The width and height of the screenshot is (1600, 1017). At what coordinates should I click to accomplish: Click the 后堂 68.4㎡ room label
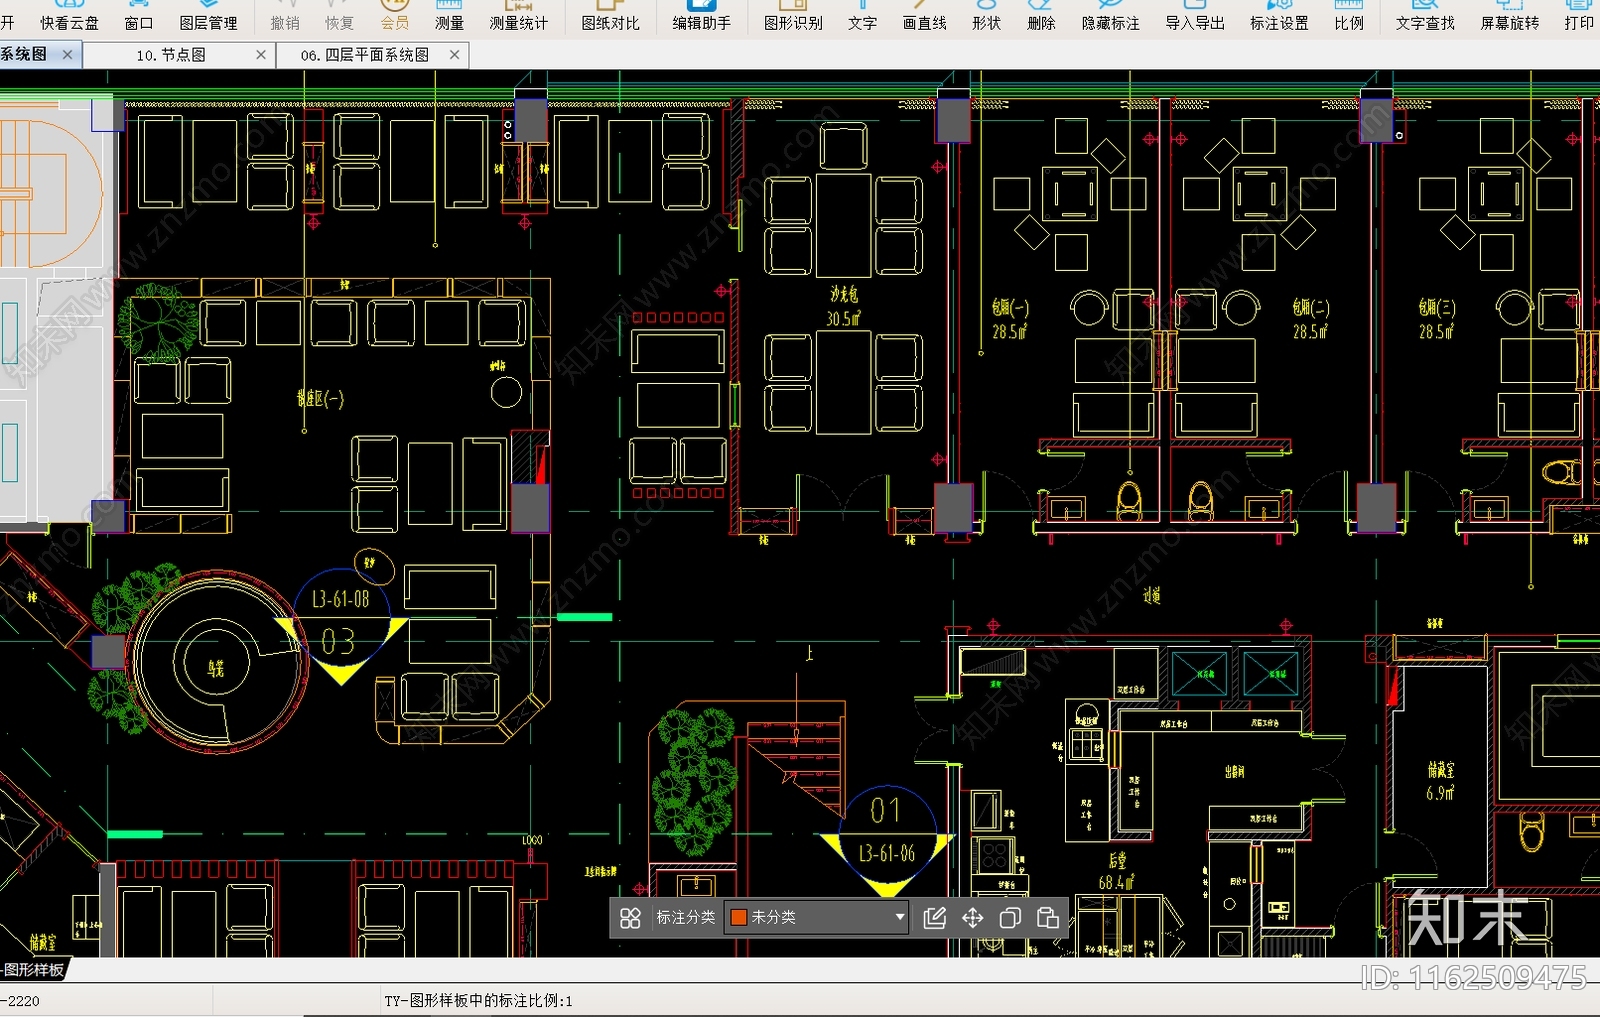[x=1117, y=871]
